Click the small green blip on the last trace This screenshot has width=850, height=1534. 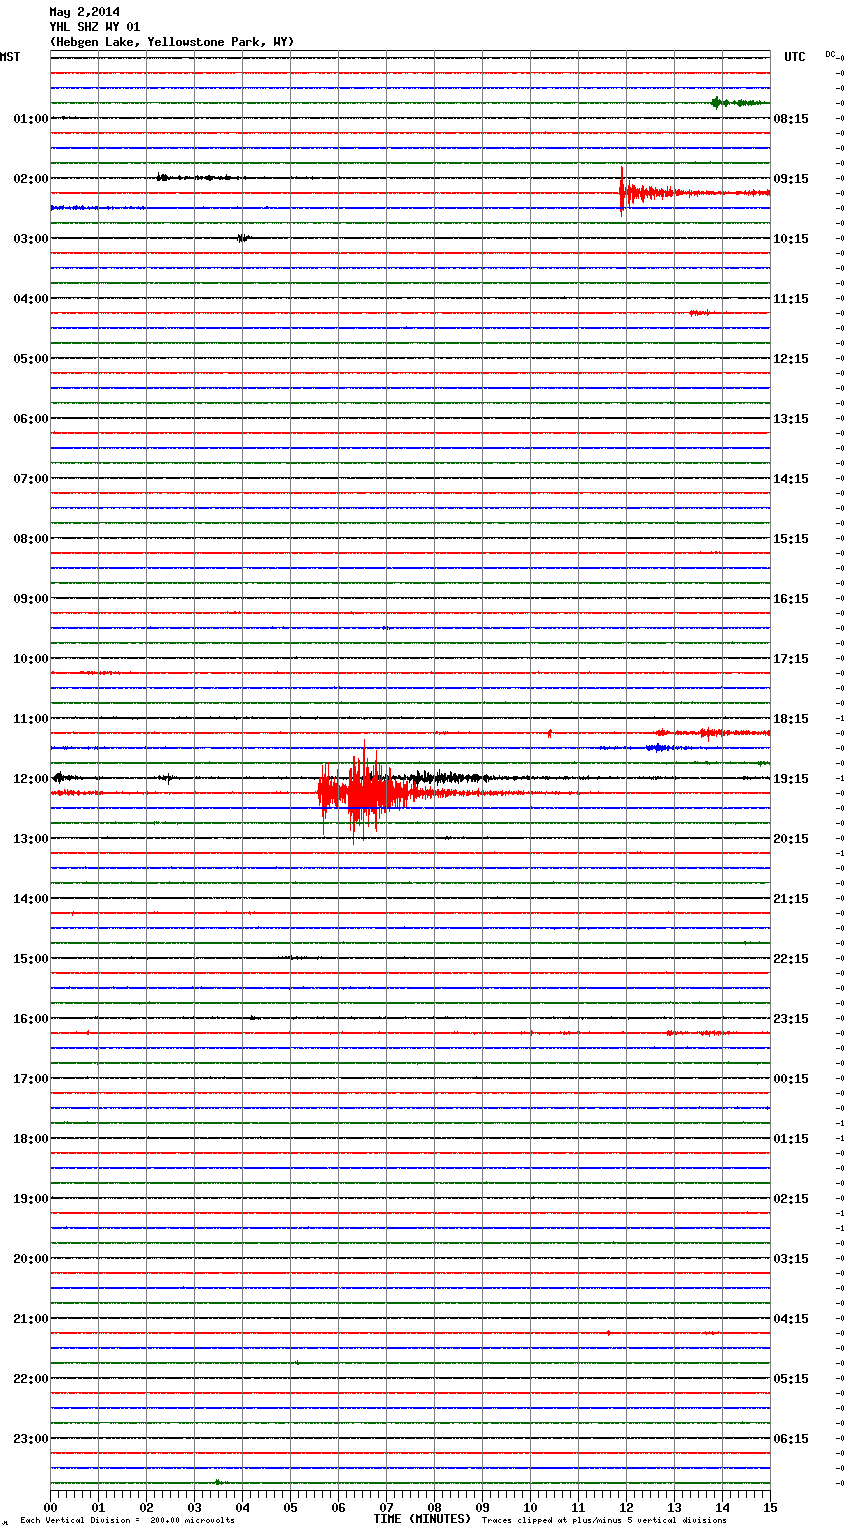218,1482
